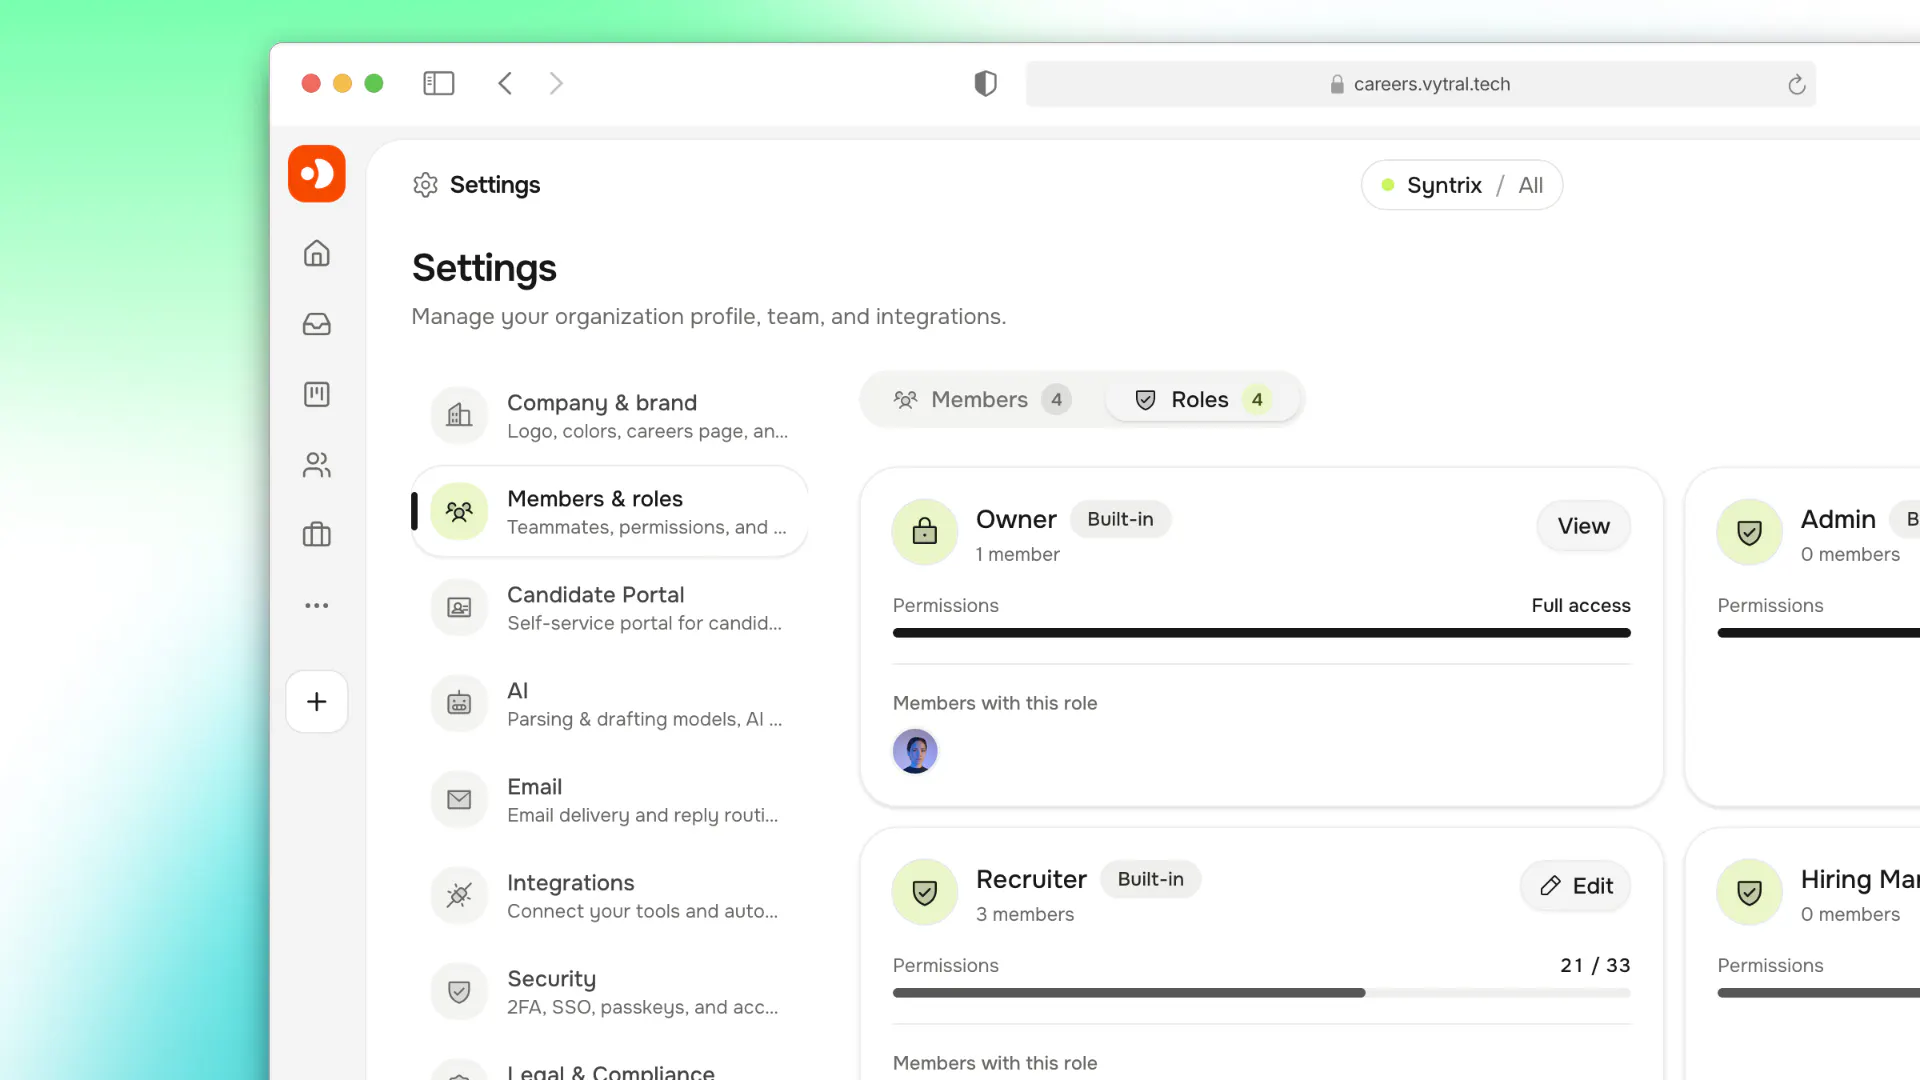Click the Admin role title
This screenshot has height=1080, width=1920.
1838,519
